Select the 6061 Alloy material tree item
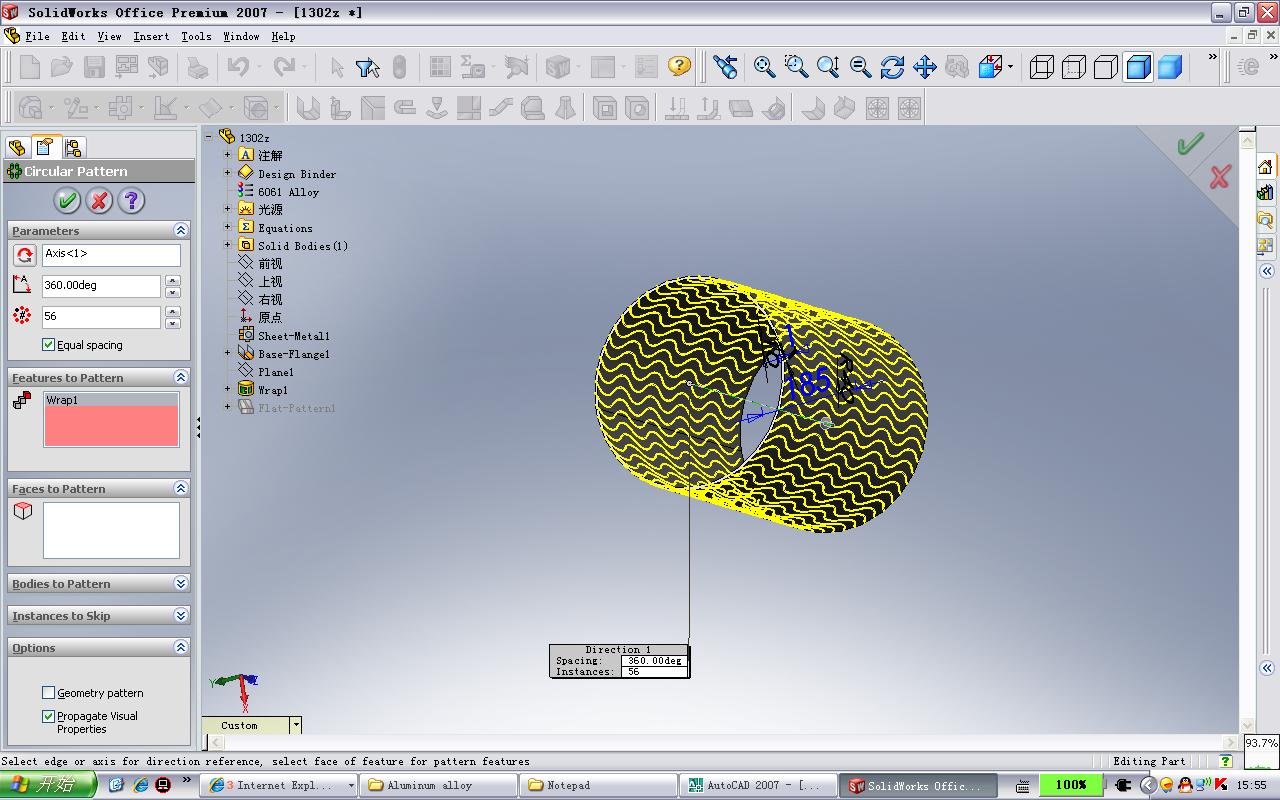Viewport: 1280px width, 800px height. point(288,192)
